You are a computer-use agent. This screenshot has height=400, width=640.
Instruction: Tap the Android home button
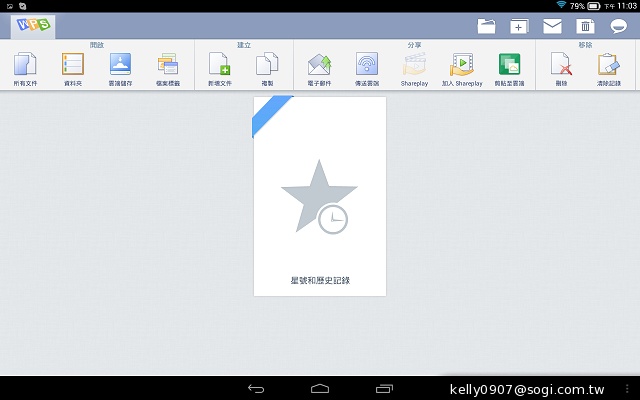pos(320,389)
